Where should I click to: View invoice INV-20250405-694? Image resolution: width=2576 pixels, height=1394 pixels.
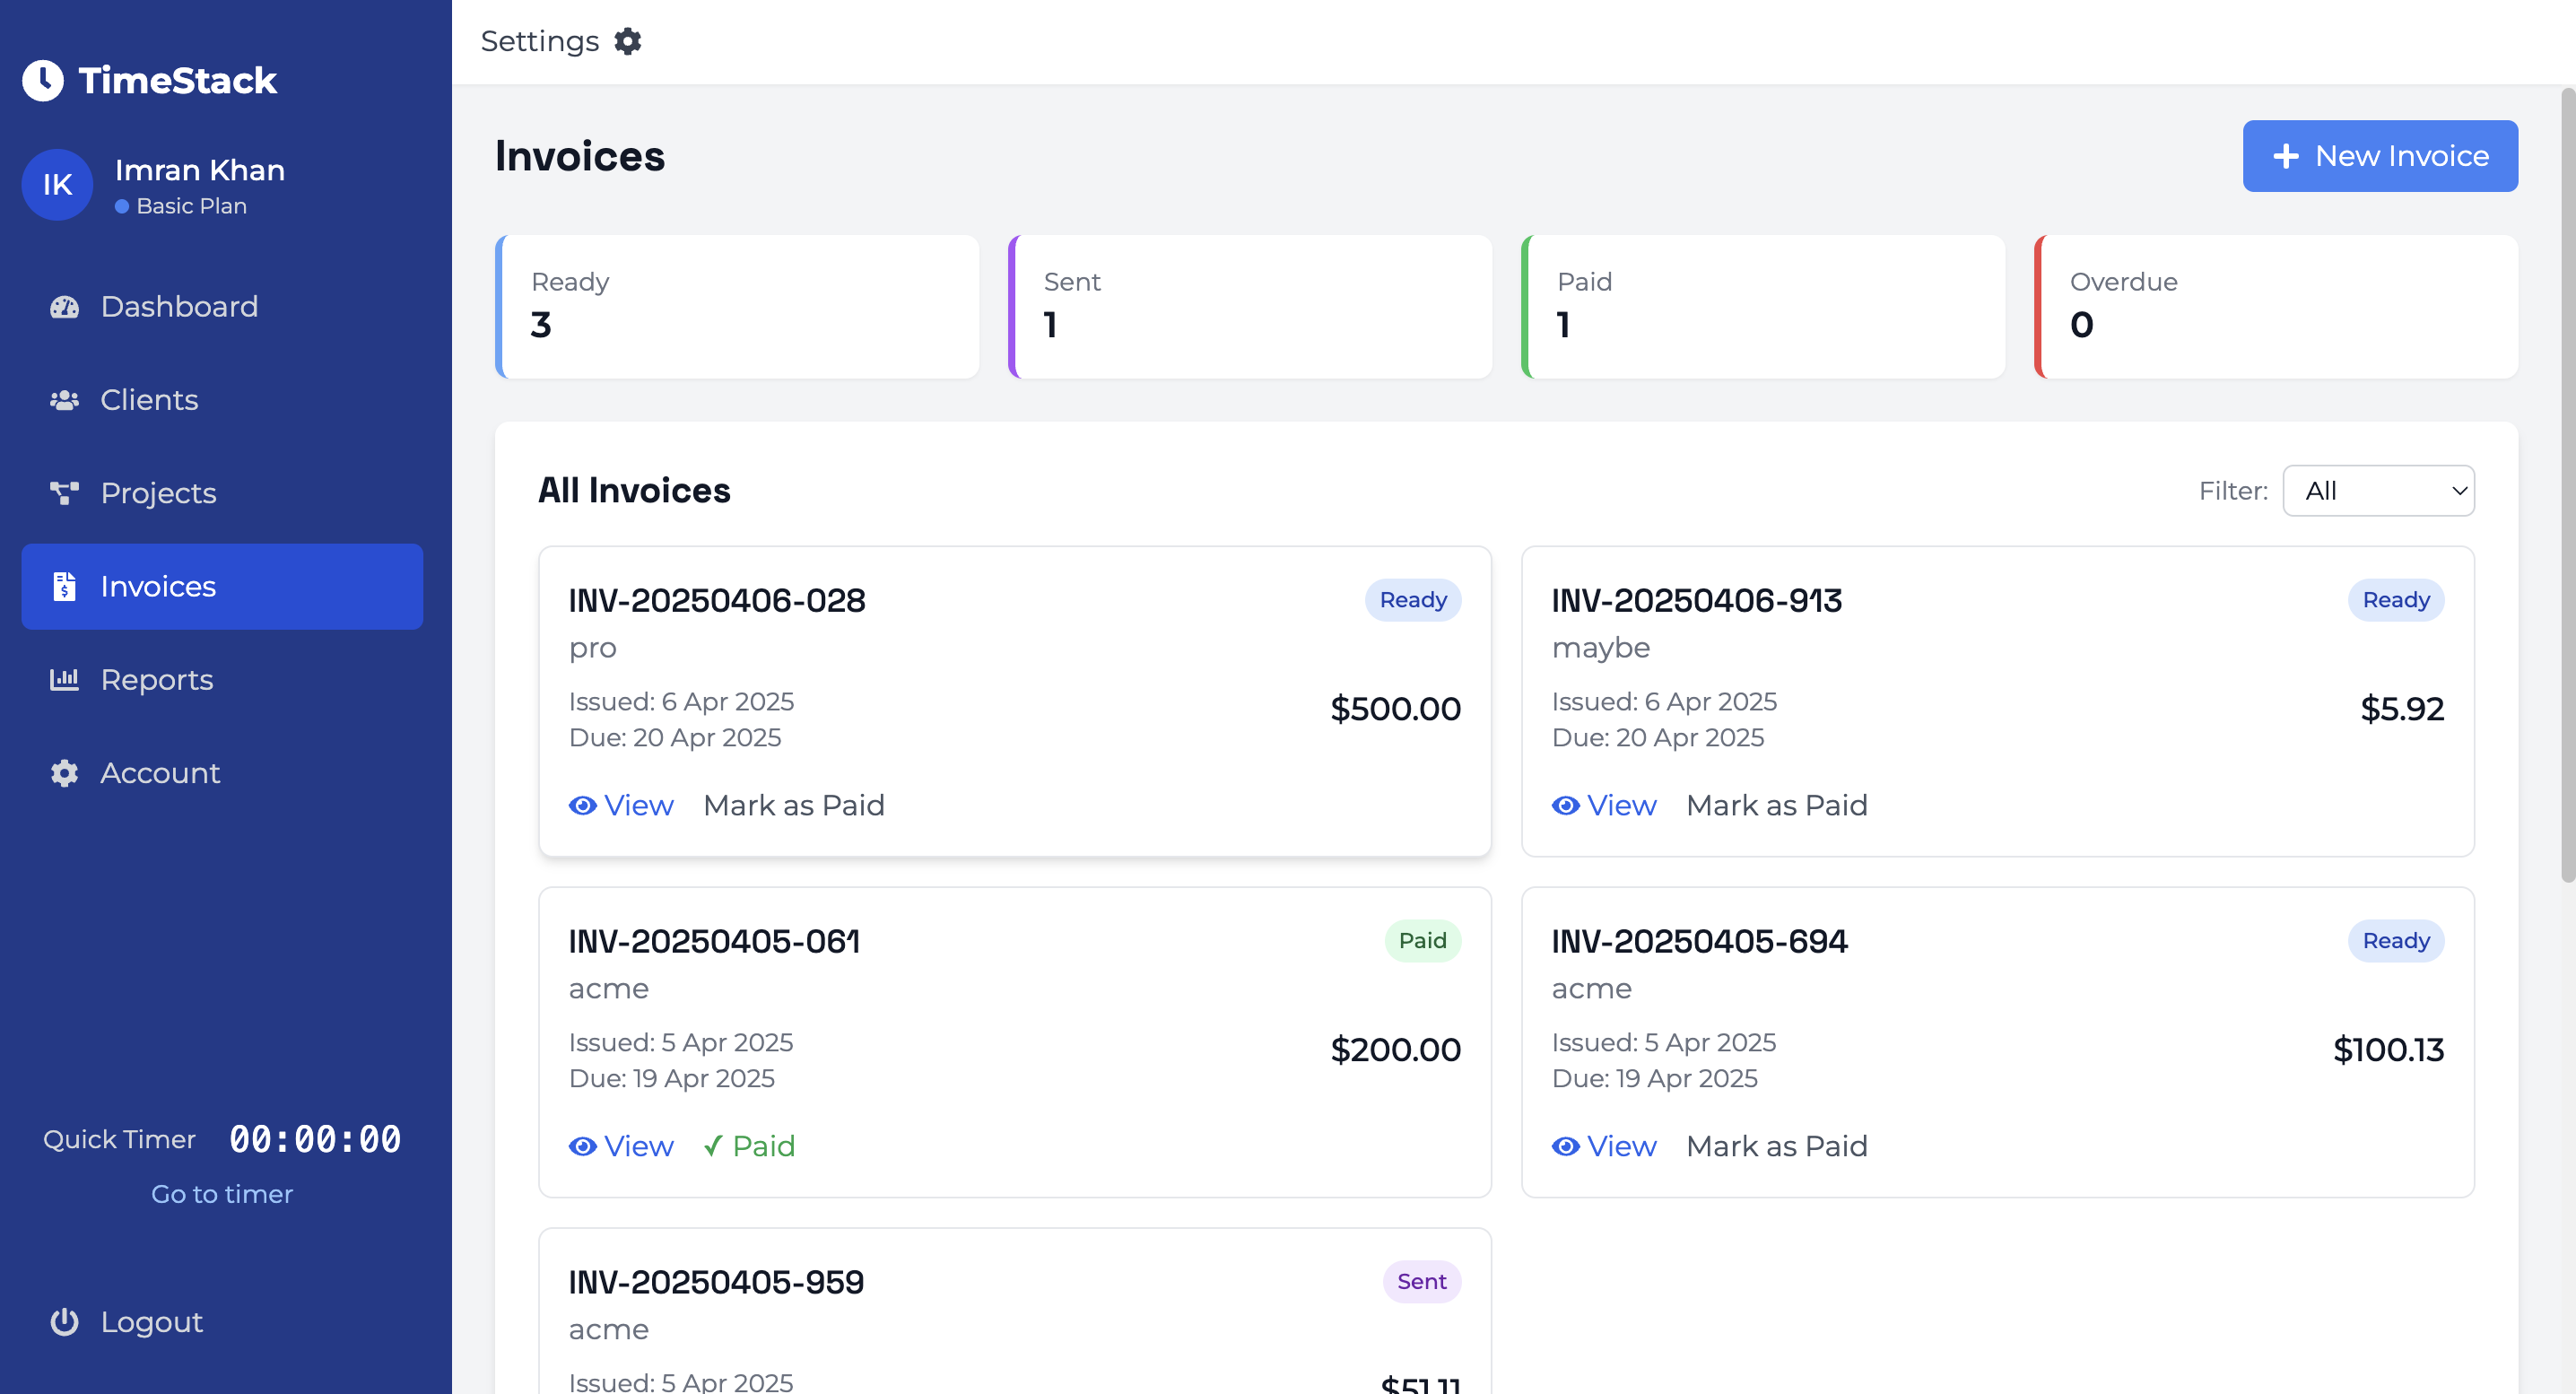(1604, 1147)
